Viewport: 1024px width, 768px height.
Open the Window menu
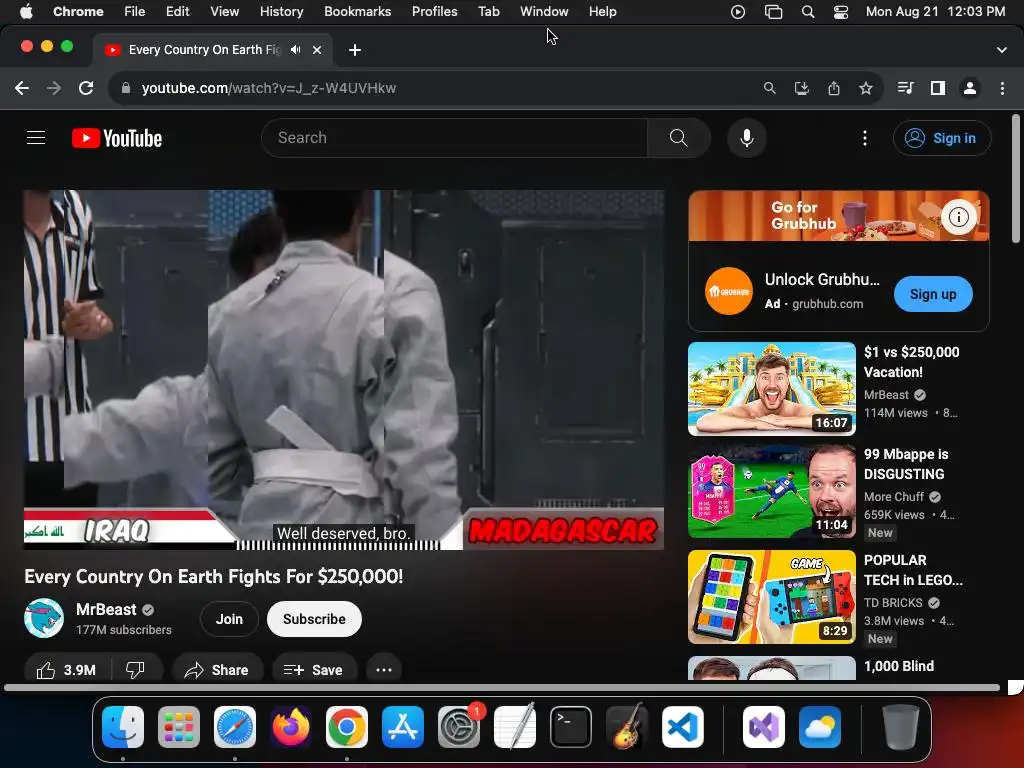pyautogui.click(x=544, y=12)
